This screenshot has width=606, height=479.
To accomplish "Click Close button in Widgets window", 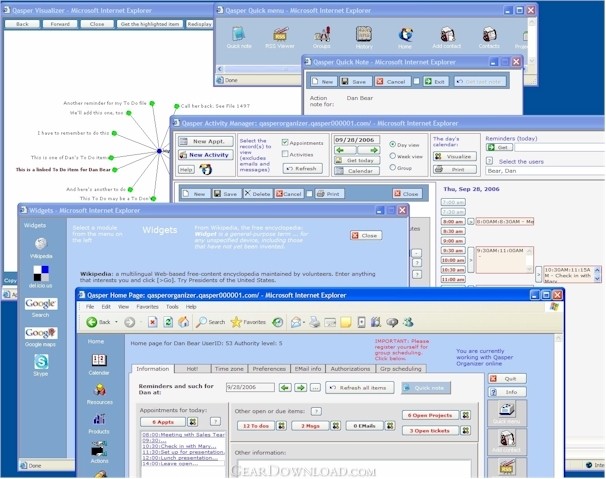I will pos(366,235).
